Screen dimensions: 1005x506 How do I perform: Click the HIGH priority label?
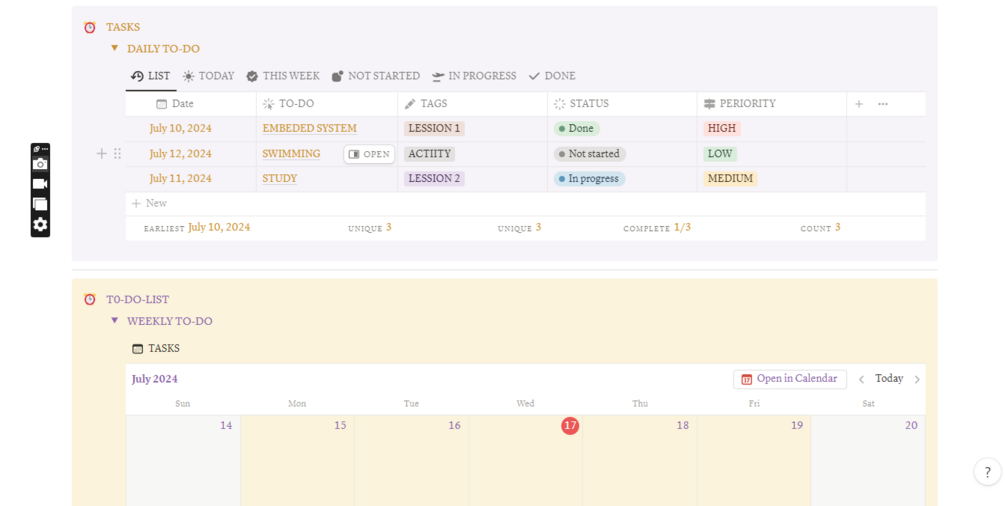click(722, 128)
